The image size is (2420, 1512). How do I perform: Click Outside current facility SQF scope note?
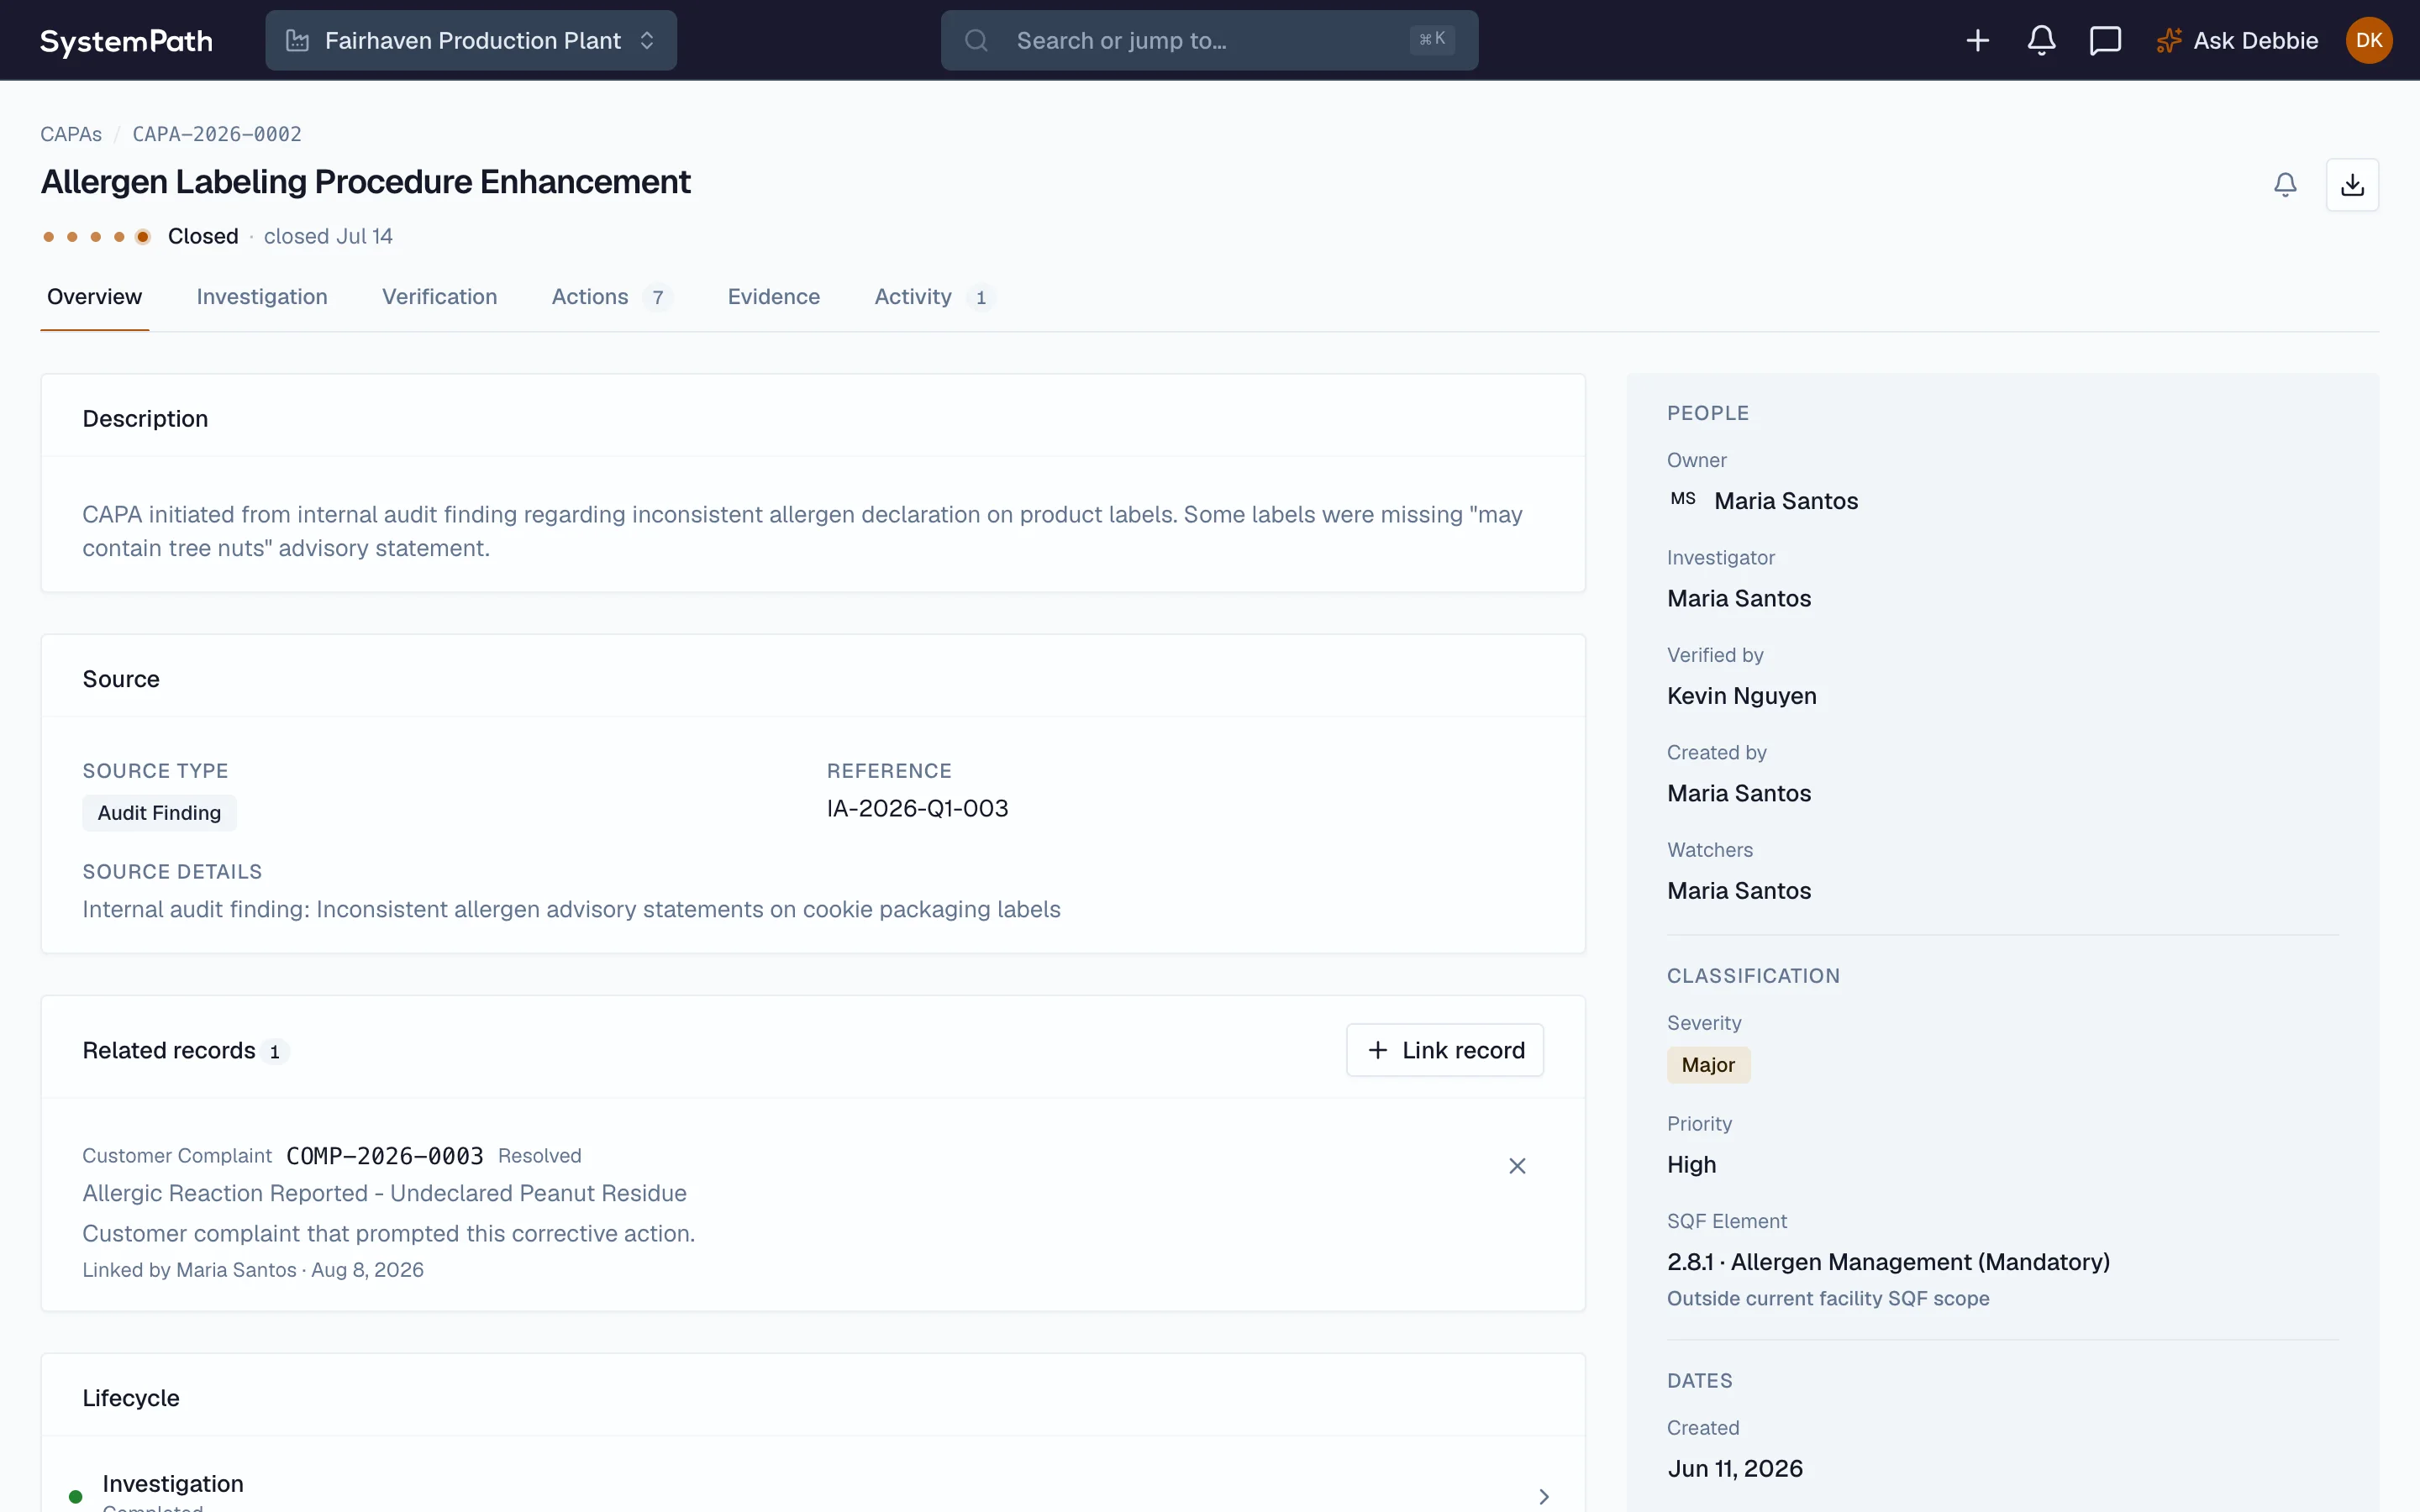pos(1827,1299)
